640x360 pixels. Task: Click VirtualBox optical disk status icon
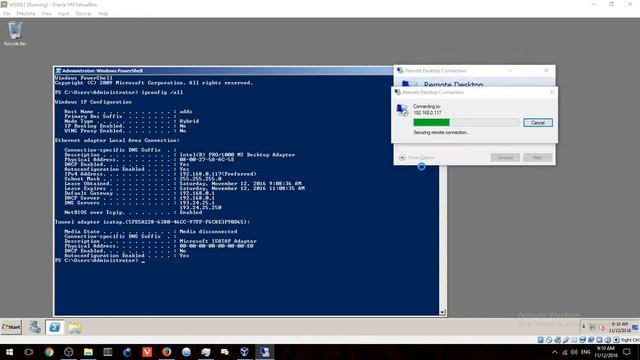click(x=549, y=340)
